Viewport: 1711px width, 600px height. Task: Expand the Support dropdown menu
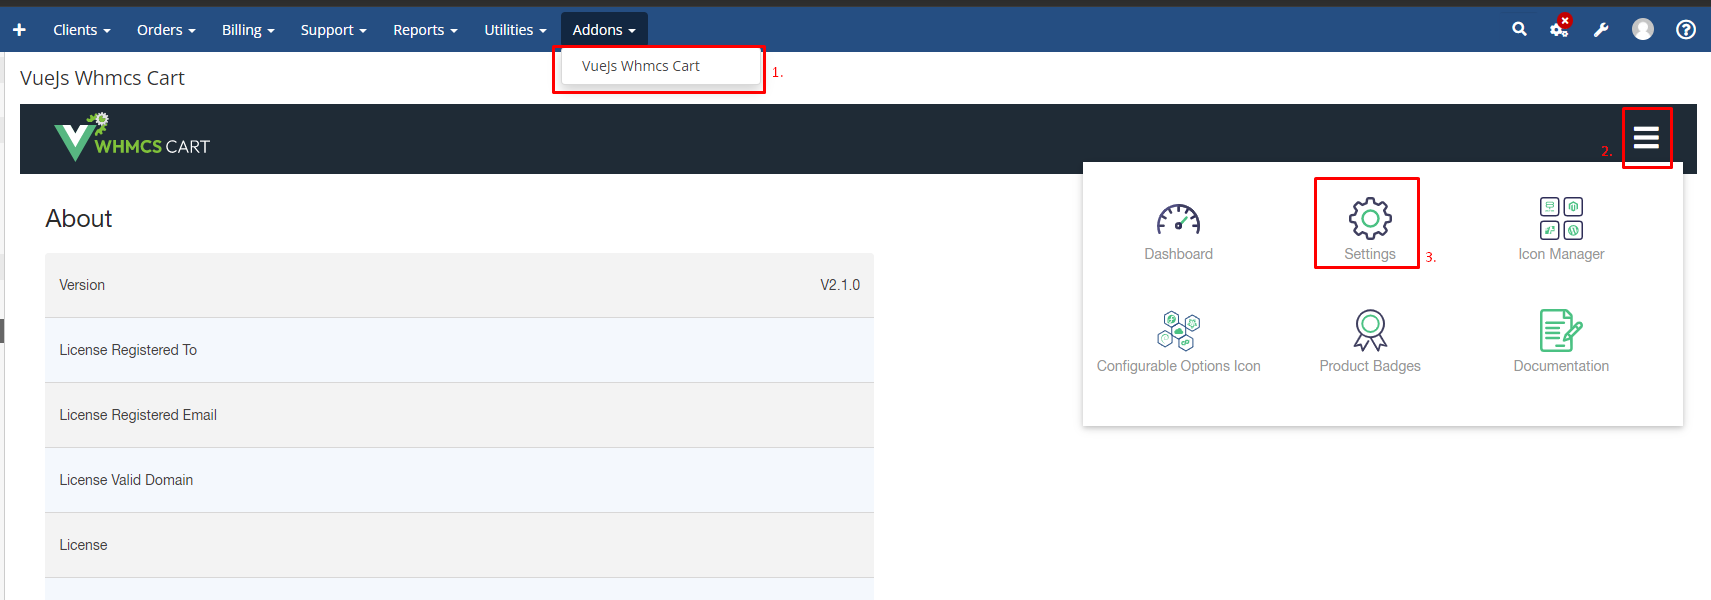click(x=334, y=30)
